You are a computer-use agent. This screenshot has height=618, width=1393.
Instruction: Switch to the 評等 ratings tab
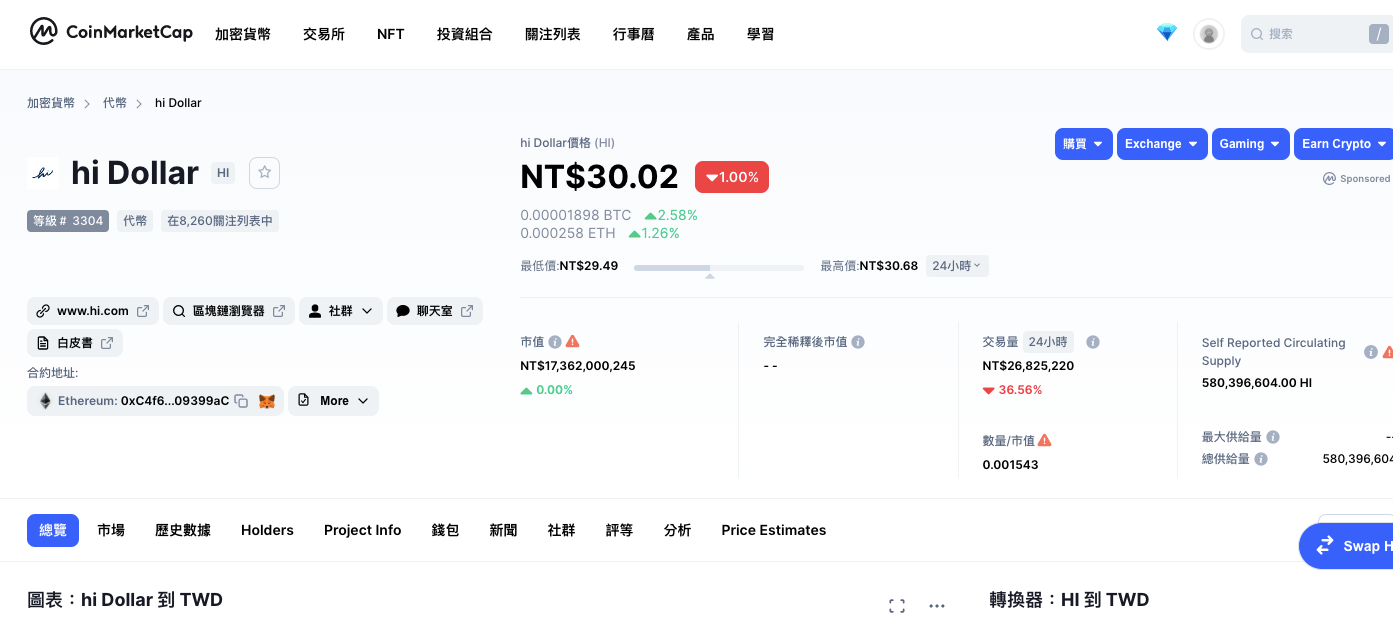(x=620, y=530)
